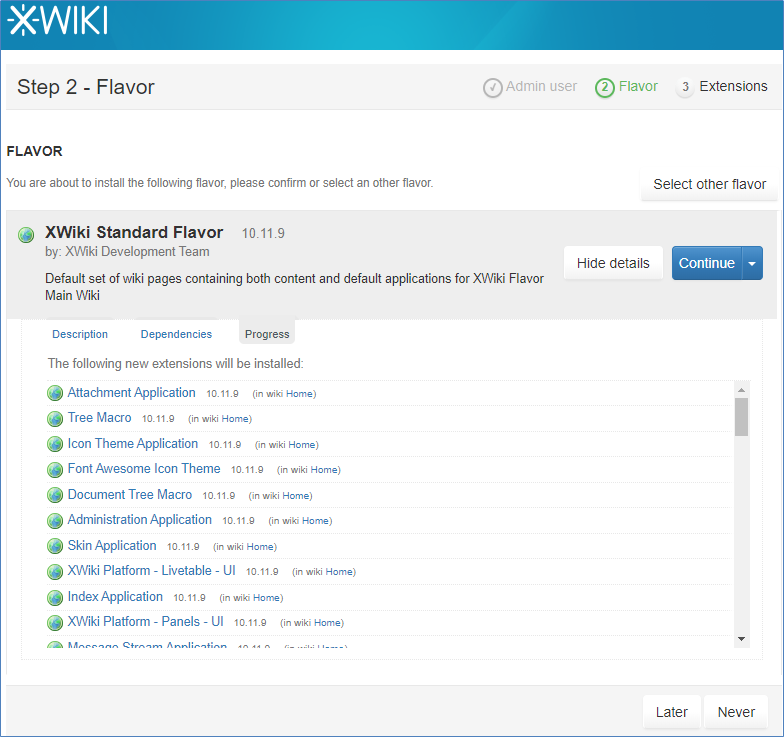Click the globe icon beside Attachment Application
This screenshot has height=737, width=784.
55,393
